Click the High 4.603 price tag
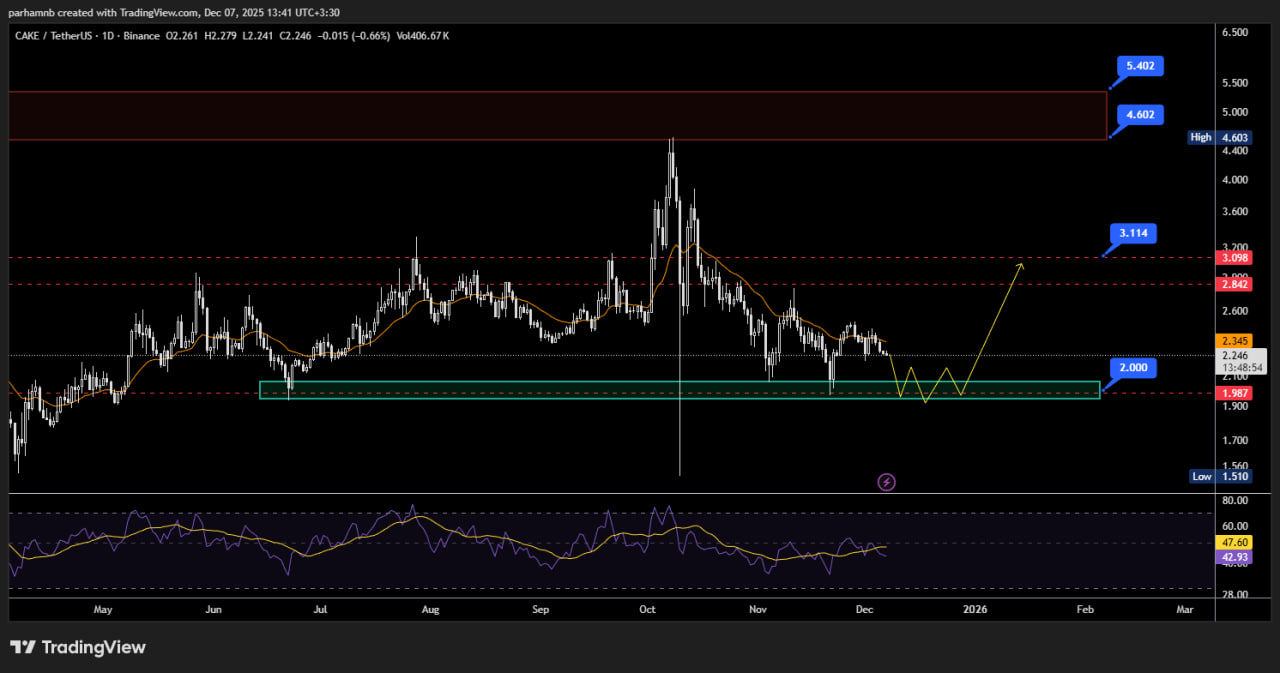The image size is (1280, 673). [x=1219, y=137]
